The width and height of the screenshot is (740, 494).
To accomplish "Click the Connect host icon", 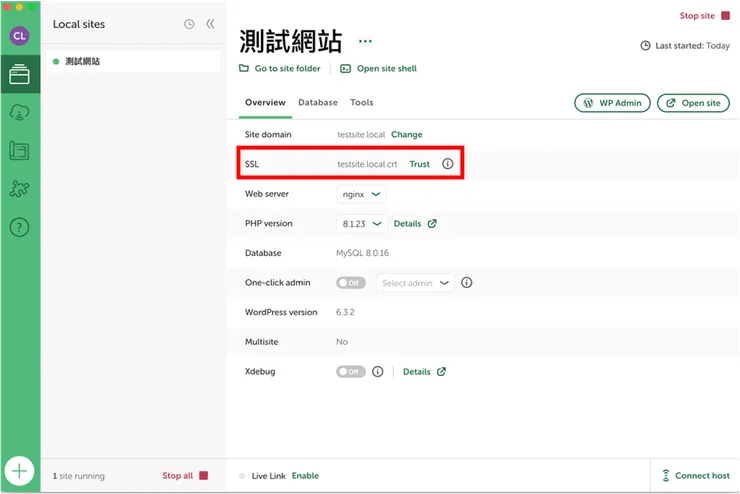I will pyautogui.click(x=665, y=475).
